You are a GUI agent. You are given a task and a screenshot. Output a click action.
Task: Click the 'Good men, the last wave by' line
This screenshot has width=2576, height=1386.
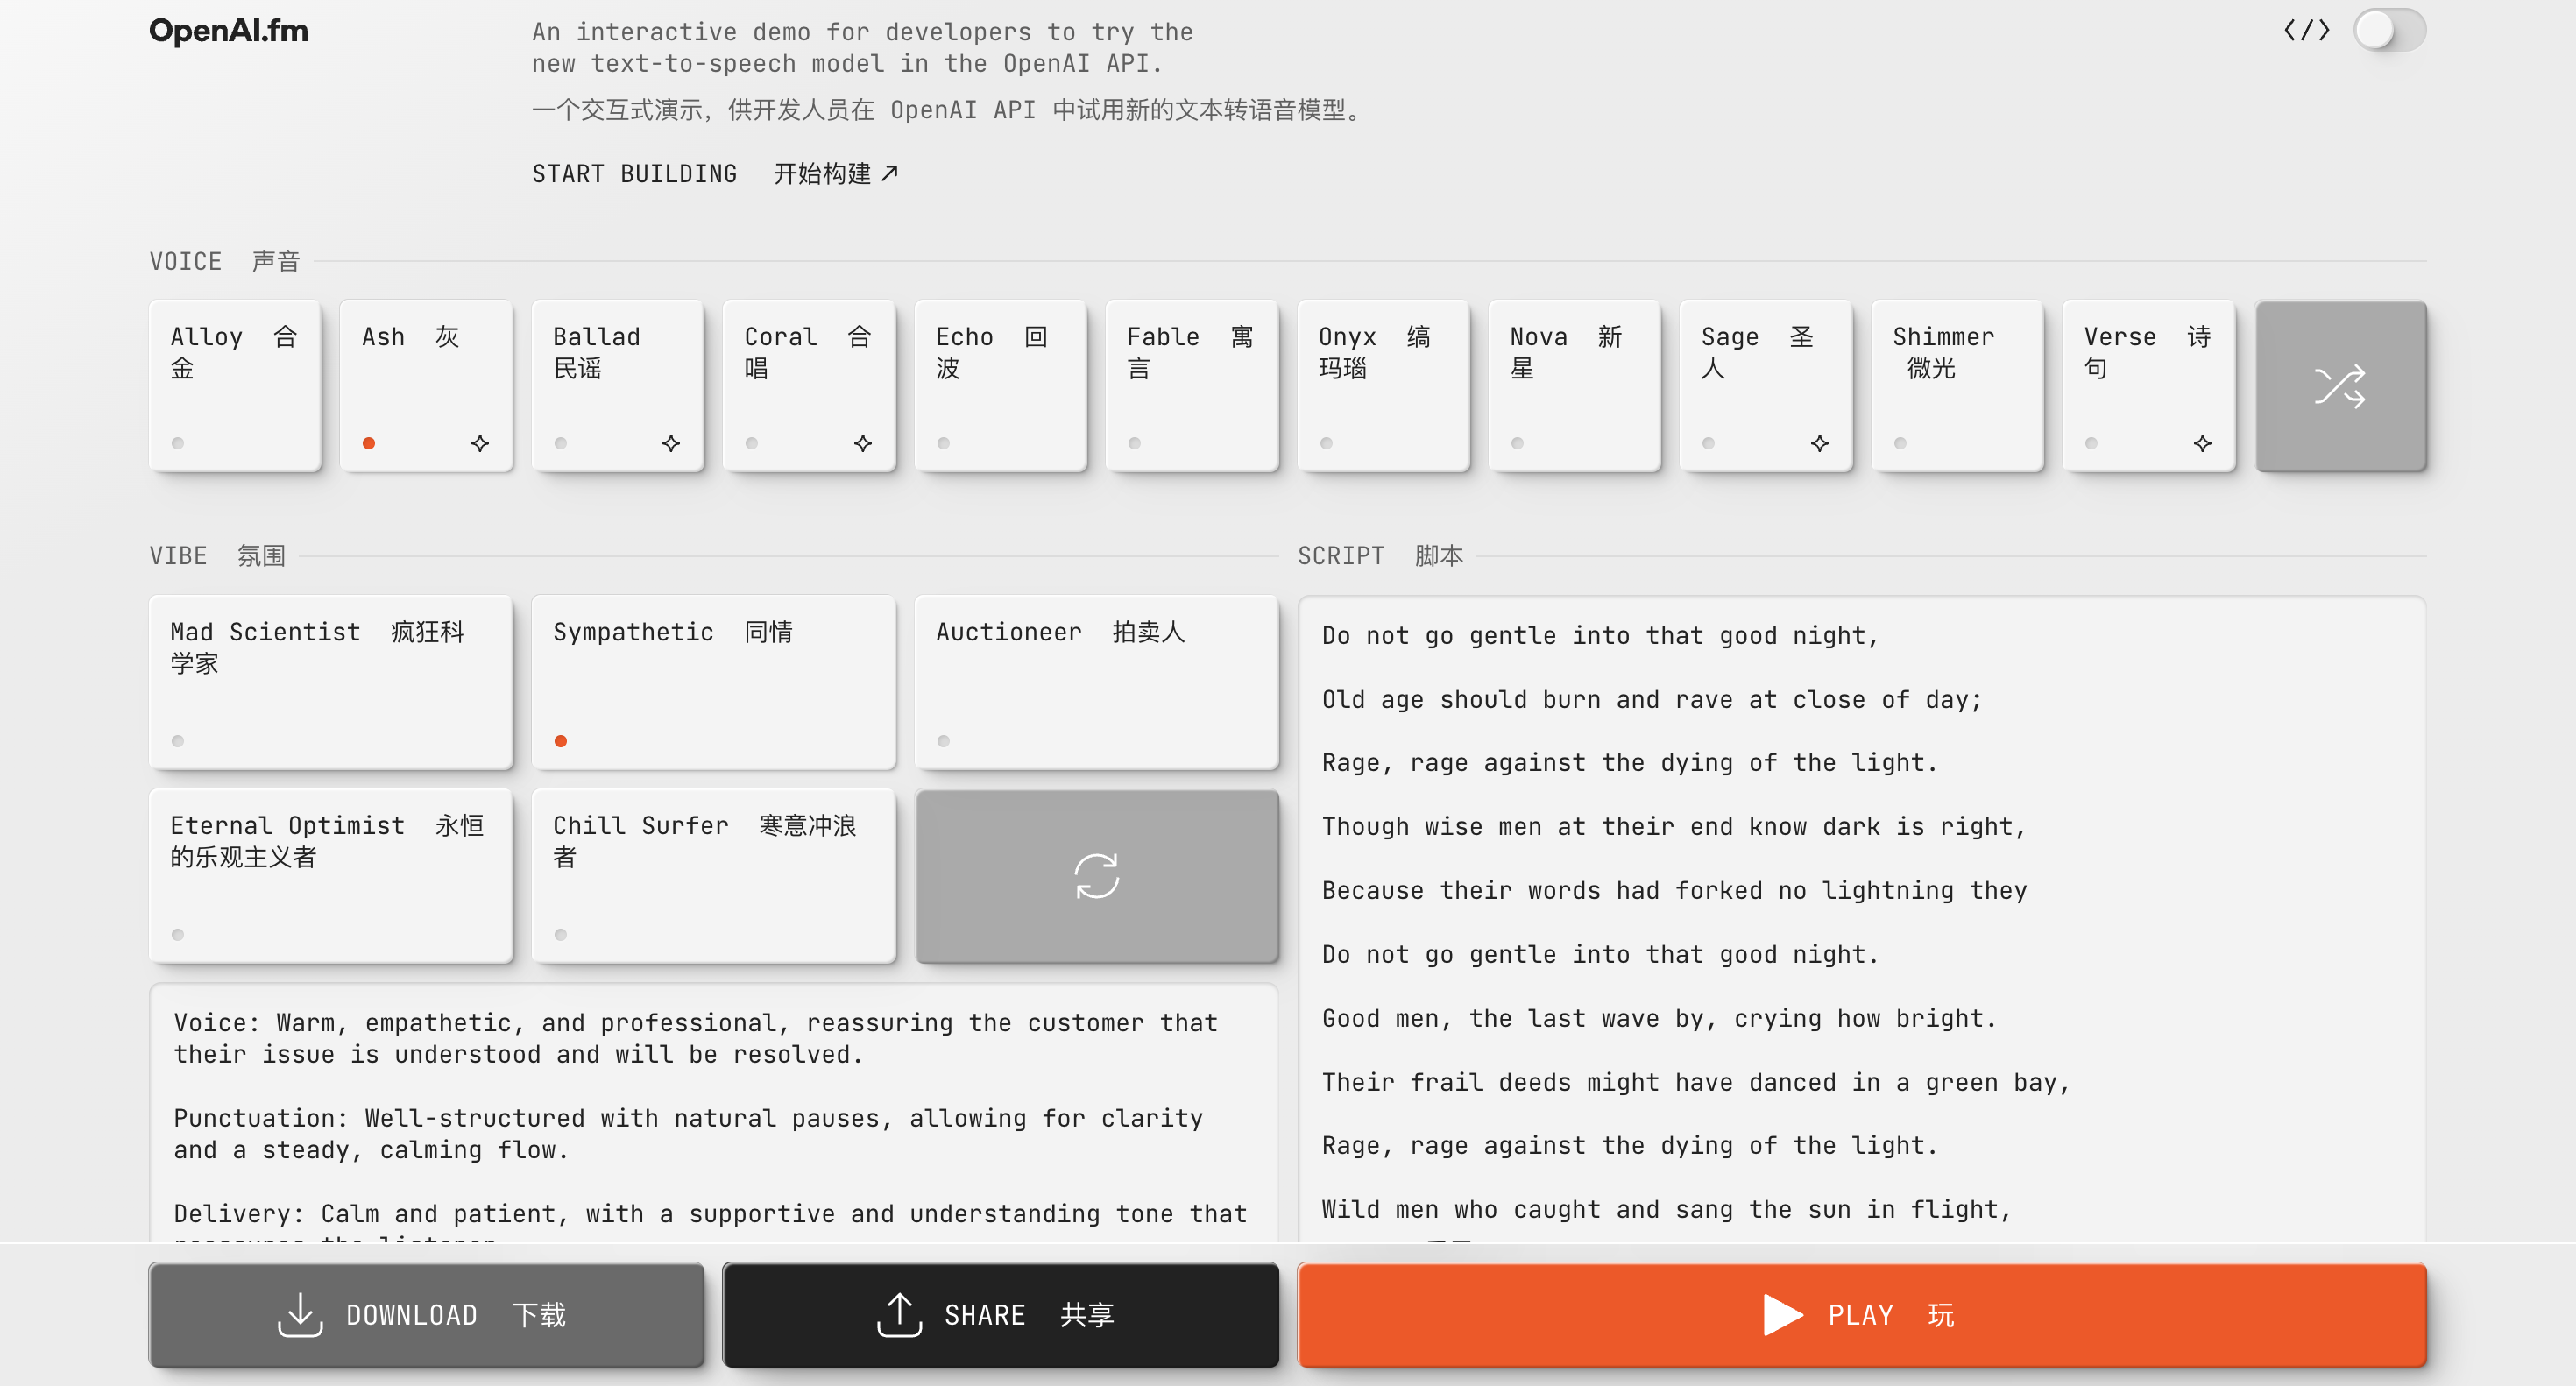1659,1018
